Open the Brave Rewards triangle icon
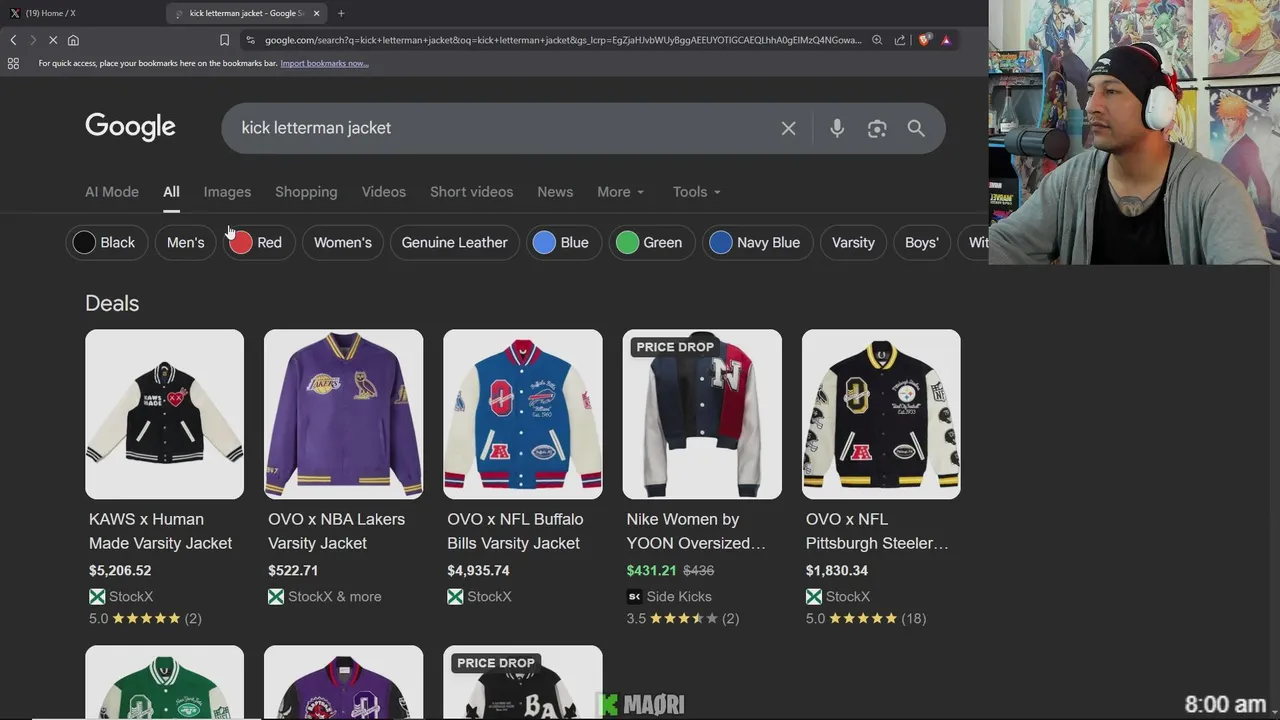The width and height of the screenshot is (1280, 720). [x=946, y=40]
